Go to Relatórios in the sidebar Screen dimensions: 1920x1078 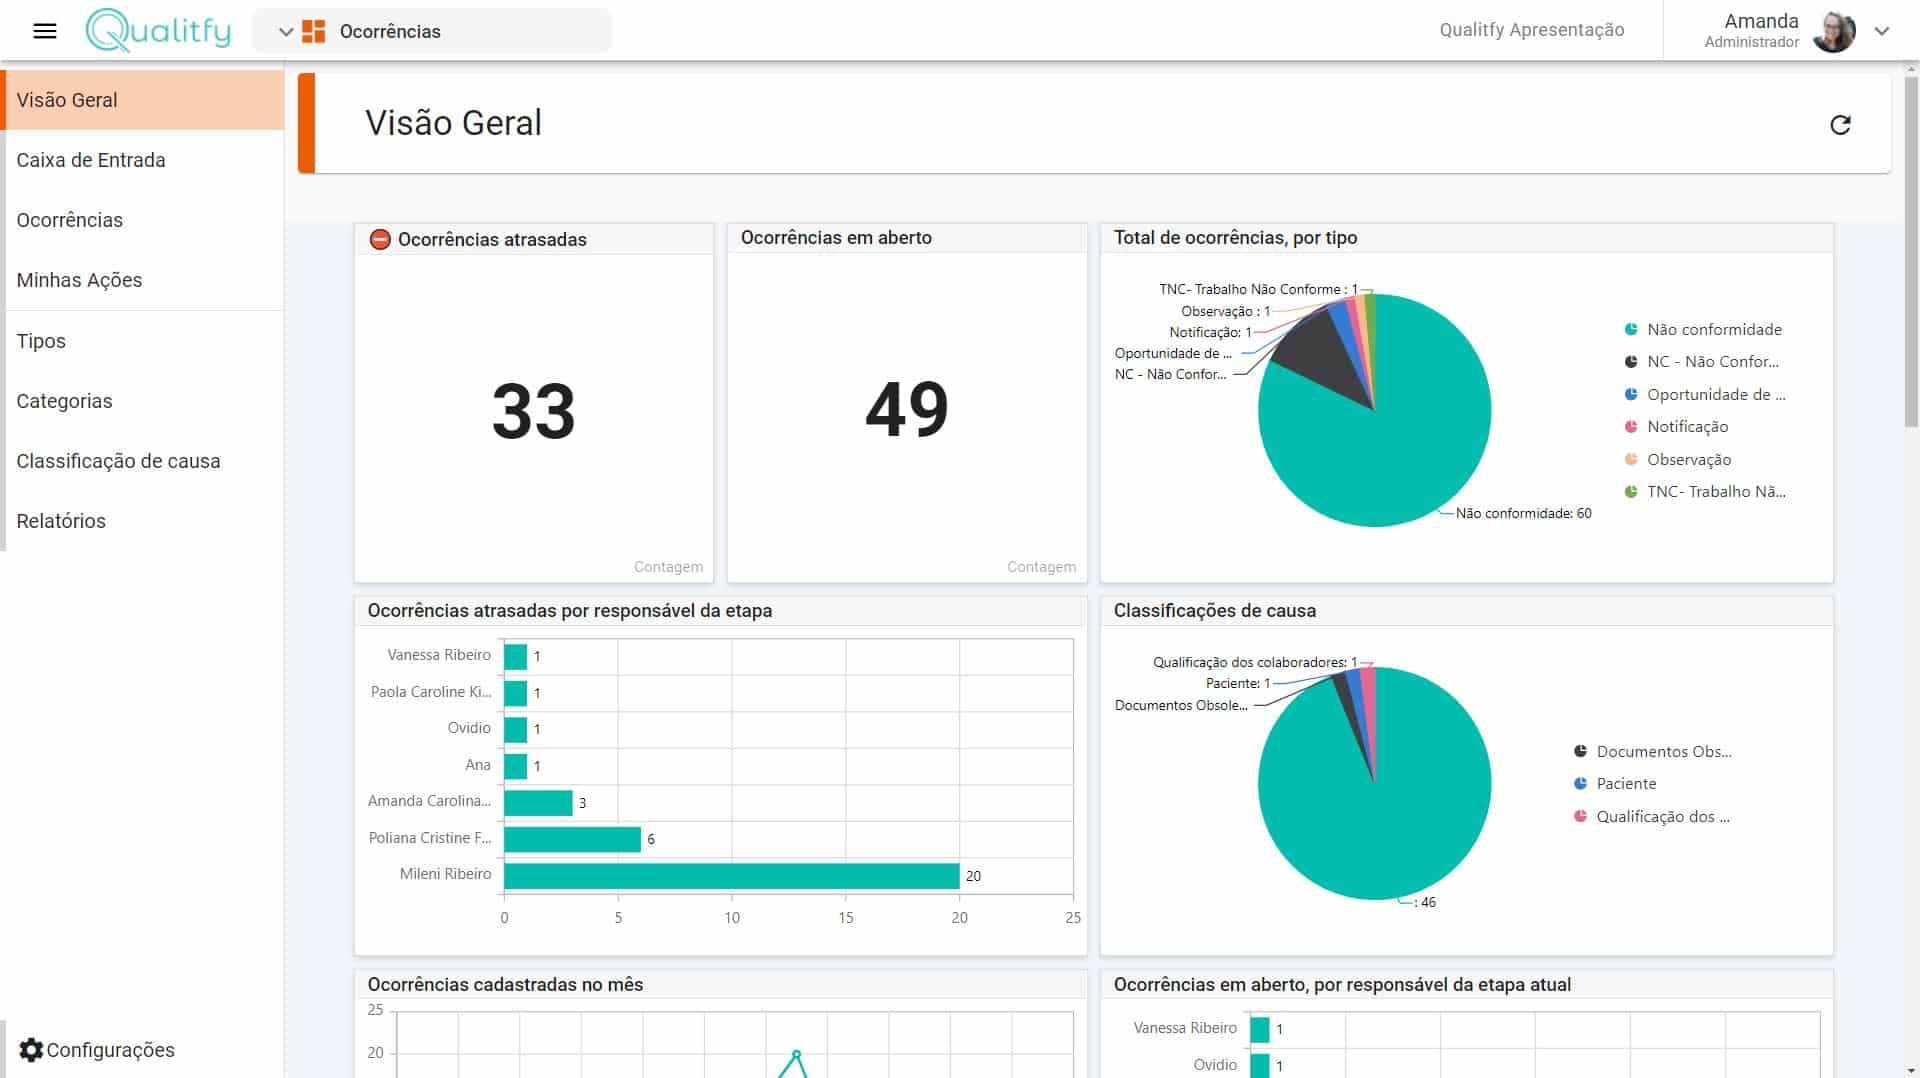61,521
